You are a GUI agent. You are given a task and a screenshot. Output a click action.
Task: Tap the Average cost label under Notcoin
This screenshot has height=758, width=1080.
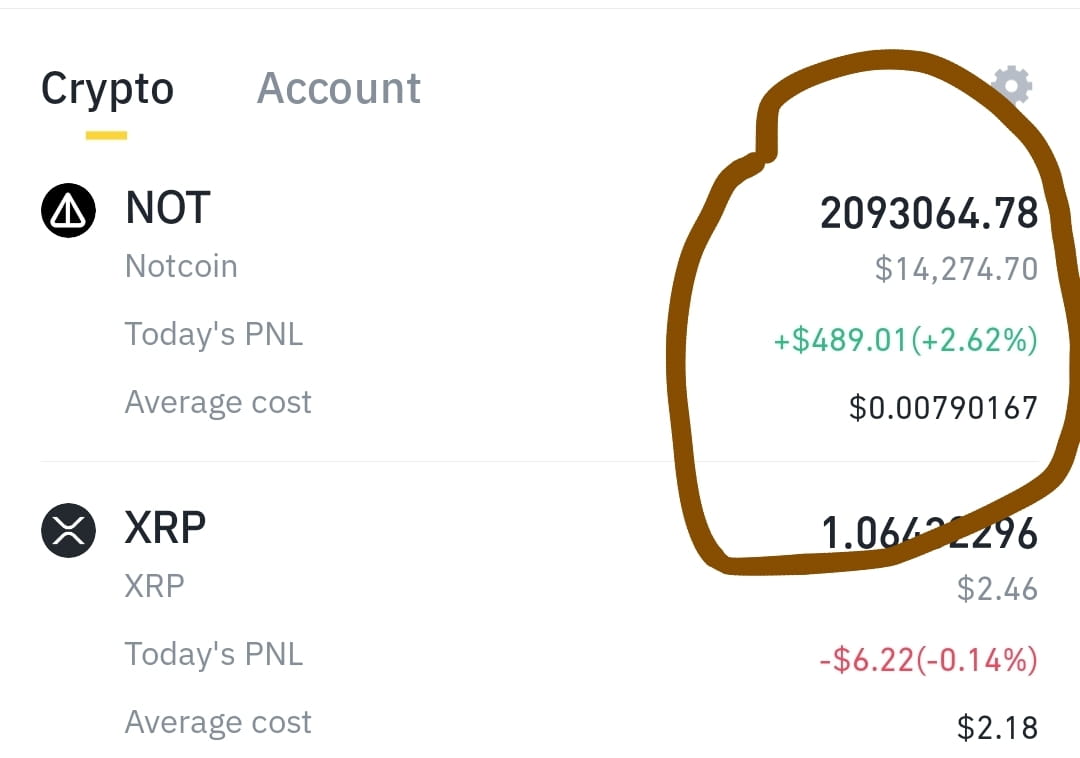[218, 402]
